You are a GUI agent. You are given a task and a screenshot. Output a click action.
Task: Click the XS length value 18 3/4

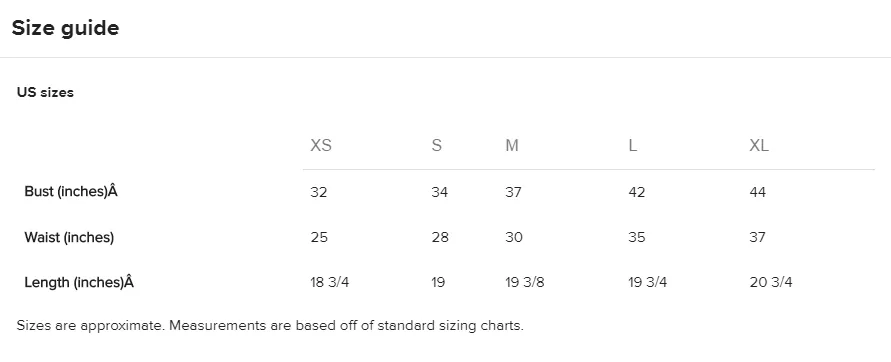click(x=330, y=282)
